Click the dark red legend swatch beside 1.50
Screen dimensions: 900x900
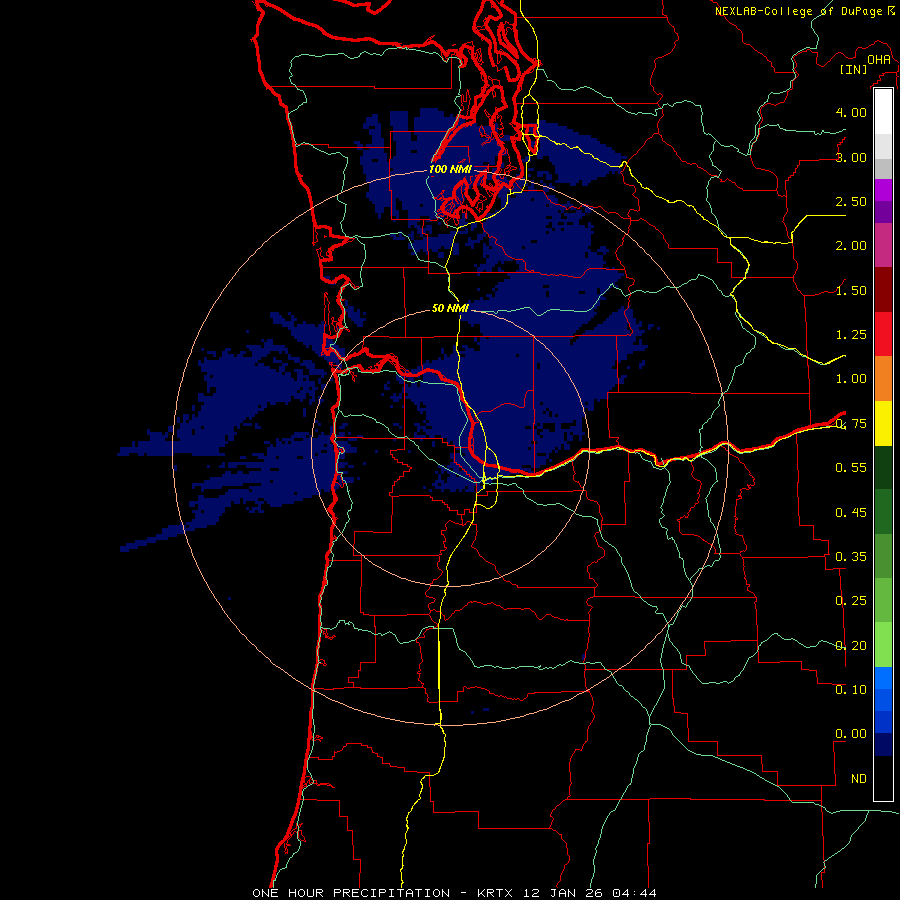coord(883,290)
